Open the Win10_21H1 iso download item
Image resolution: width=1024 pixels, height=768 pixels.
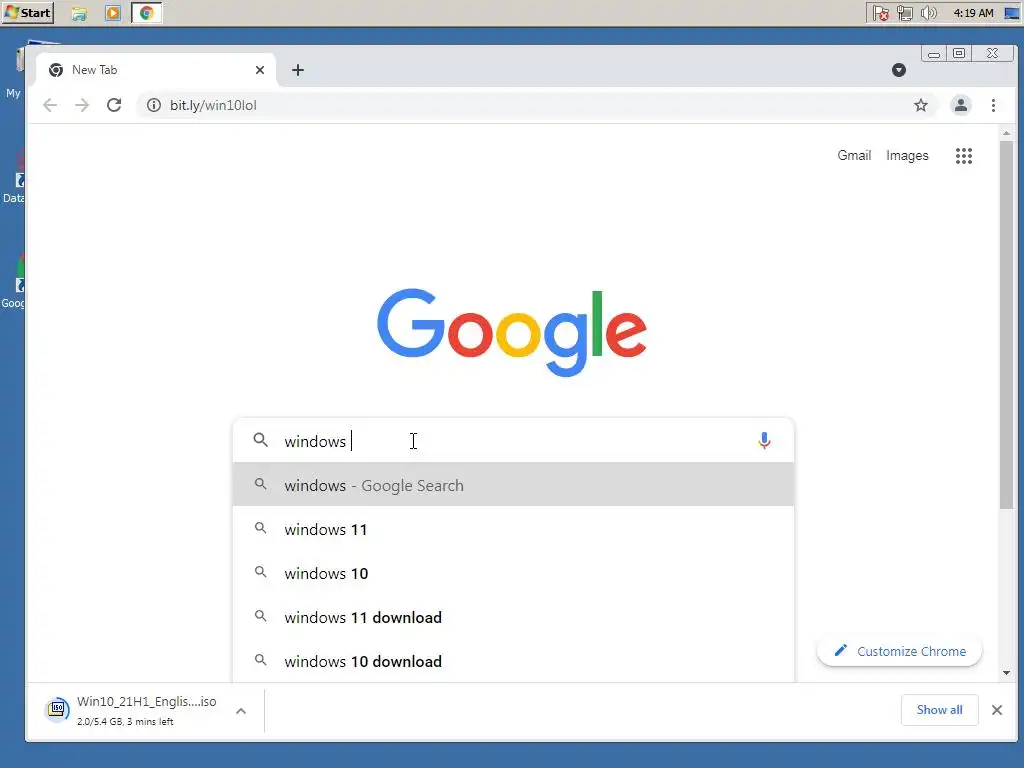(131, 710)
